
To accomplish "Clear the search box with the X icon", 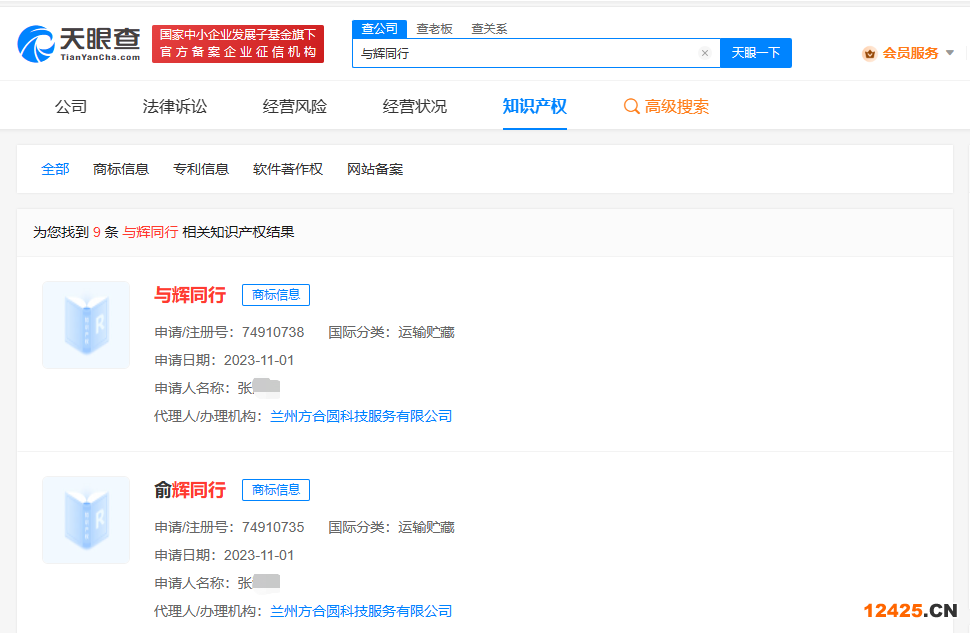I will pos(705,53).
